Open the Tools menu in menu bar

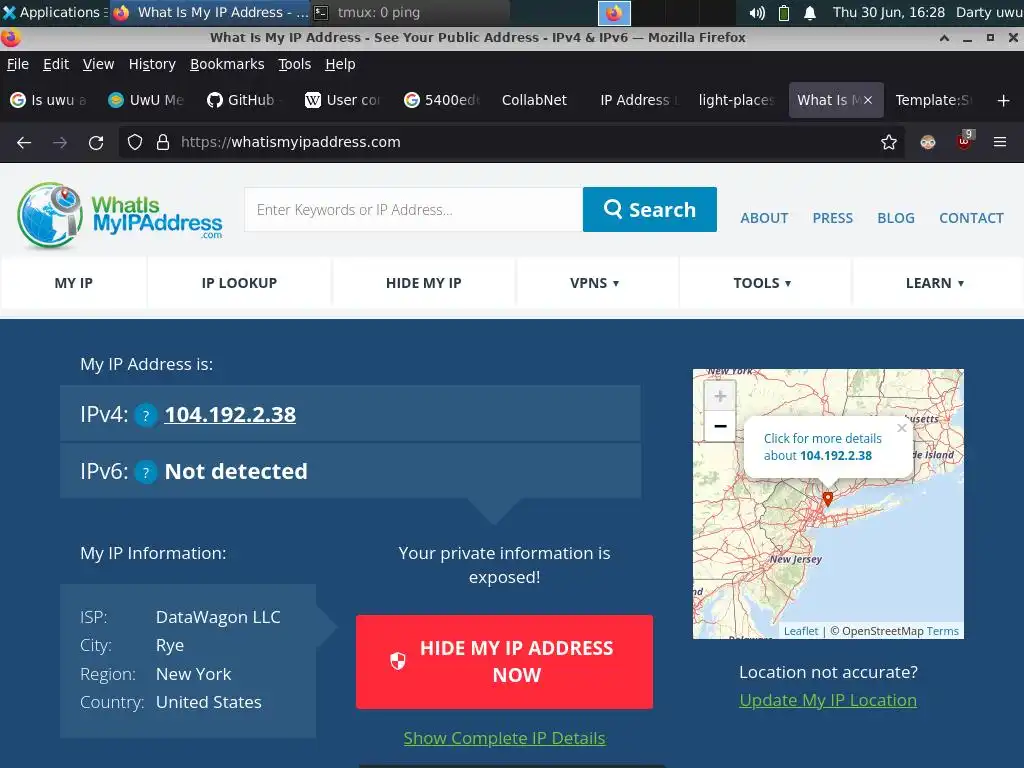tap(295, 64)
